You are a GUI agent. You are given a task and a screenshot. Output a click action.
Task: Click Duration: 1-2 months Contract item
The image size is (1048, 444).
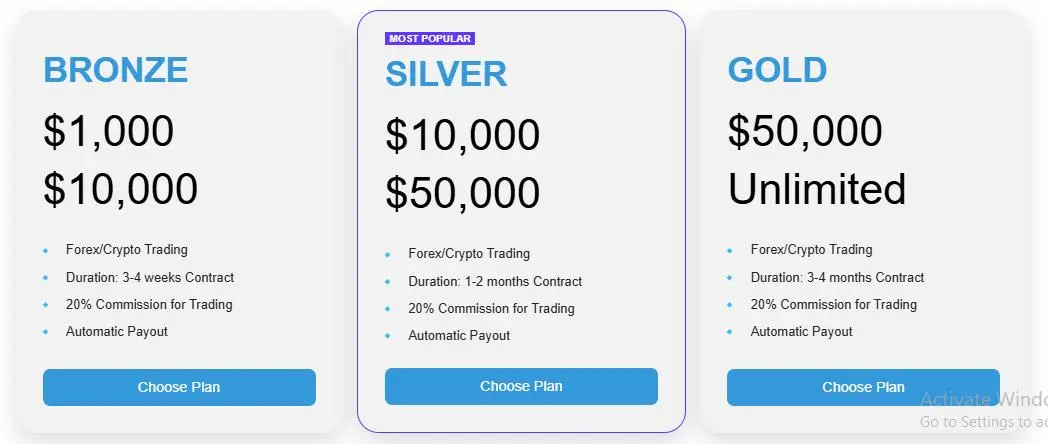click(x=495, y=282)
